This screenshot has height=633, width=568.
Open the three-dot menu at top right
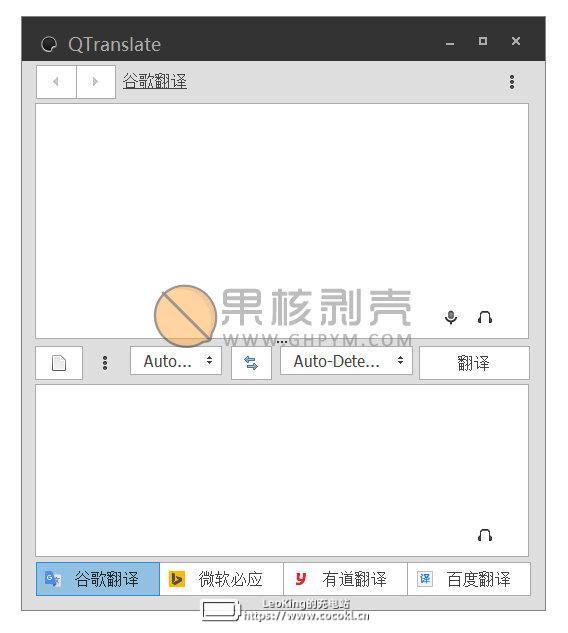(x=512, y=82)
